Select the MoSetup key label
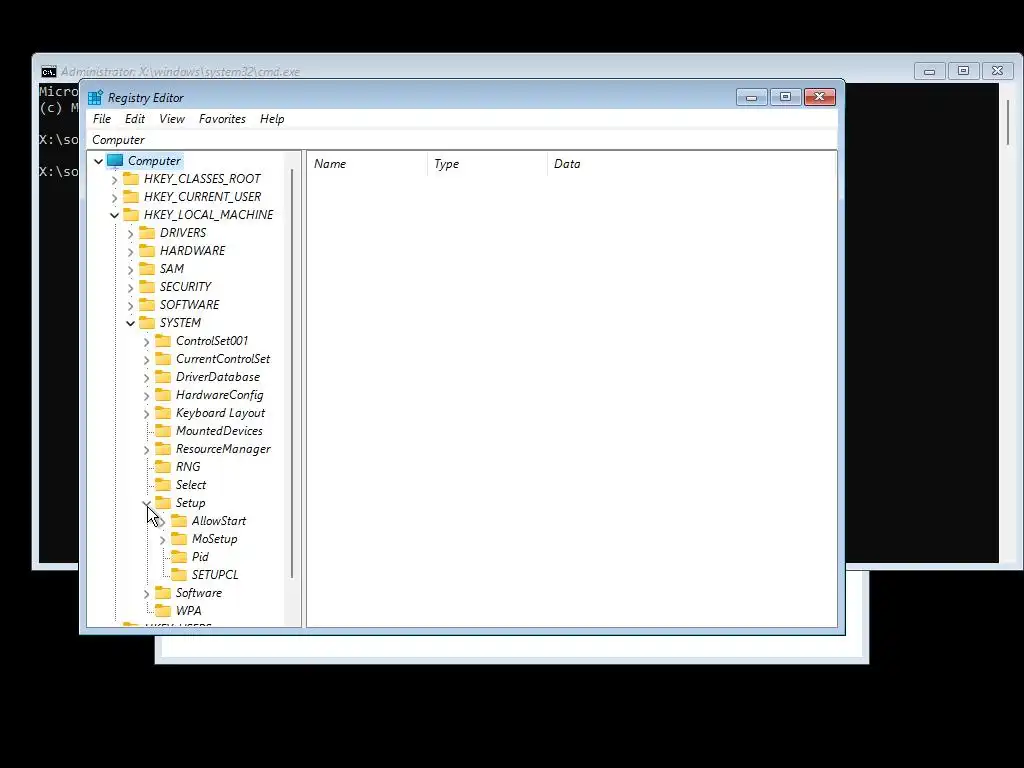 (x=215, y=539)
